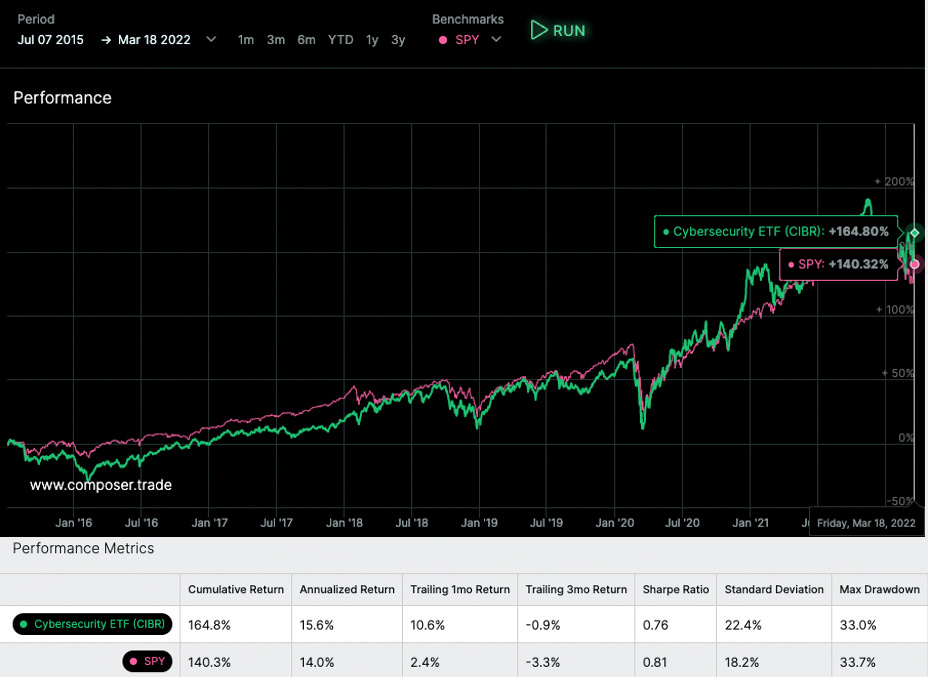This screenshot has height=677, width=928.
Task: Click the Period label
Action: [36, 19]
